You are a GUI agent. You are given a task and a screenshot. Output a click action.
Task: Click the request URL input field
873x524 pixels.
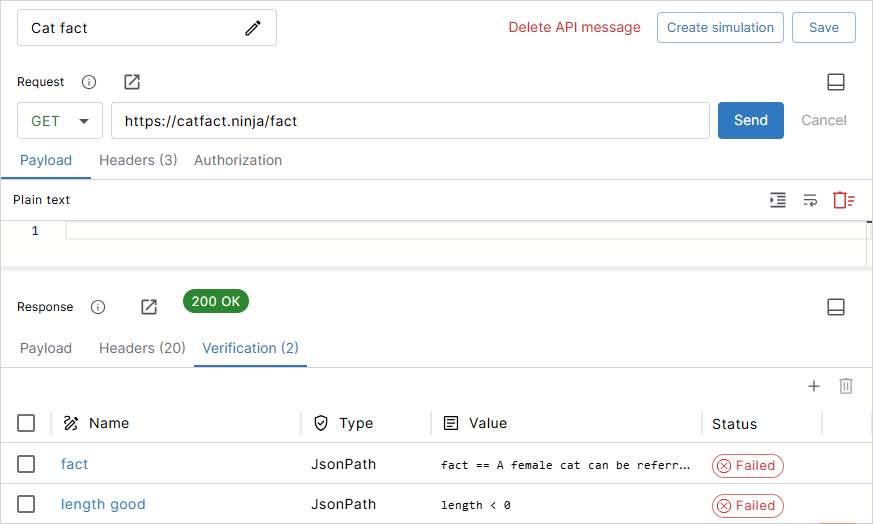(410, 121)
